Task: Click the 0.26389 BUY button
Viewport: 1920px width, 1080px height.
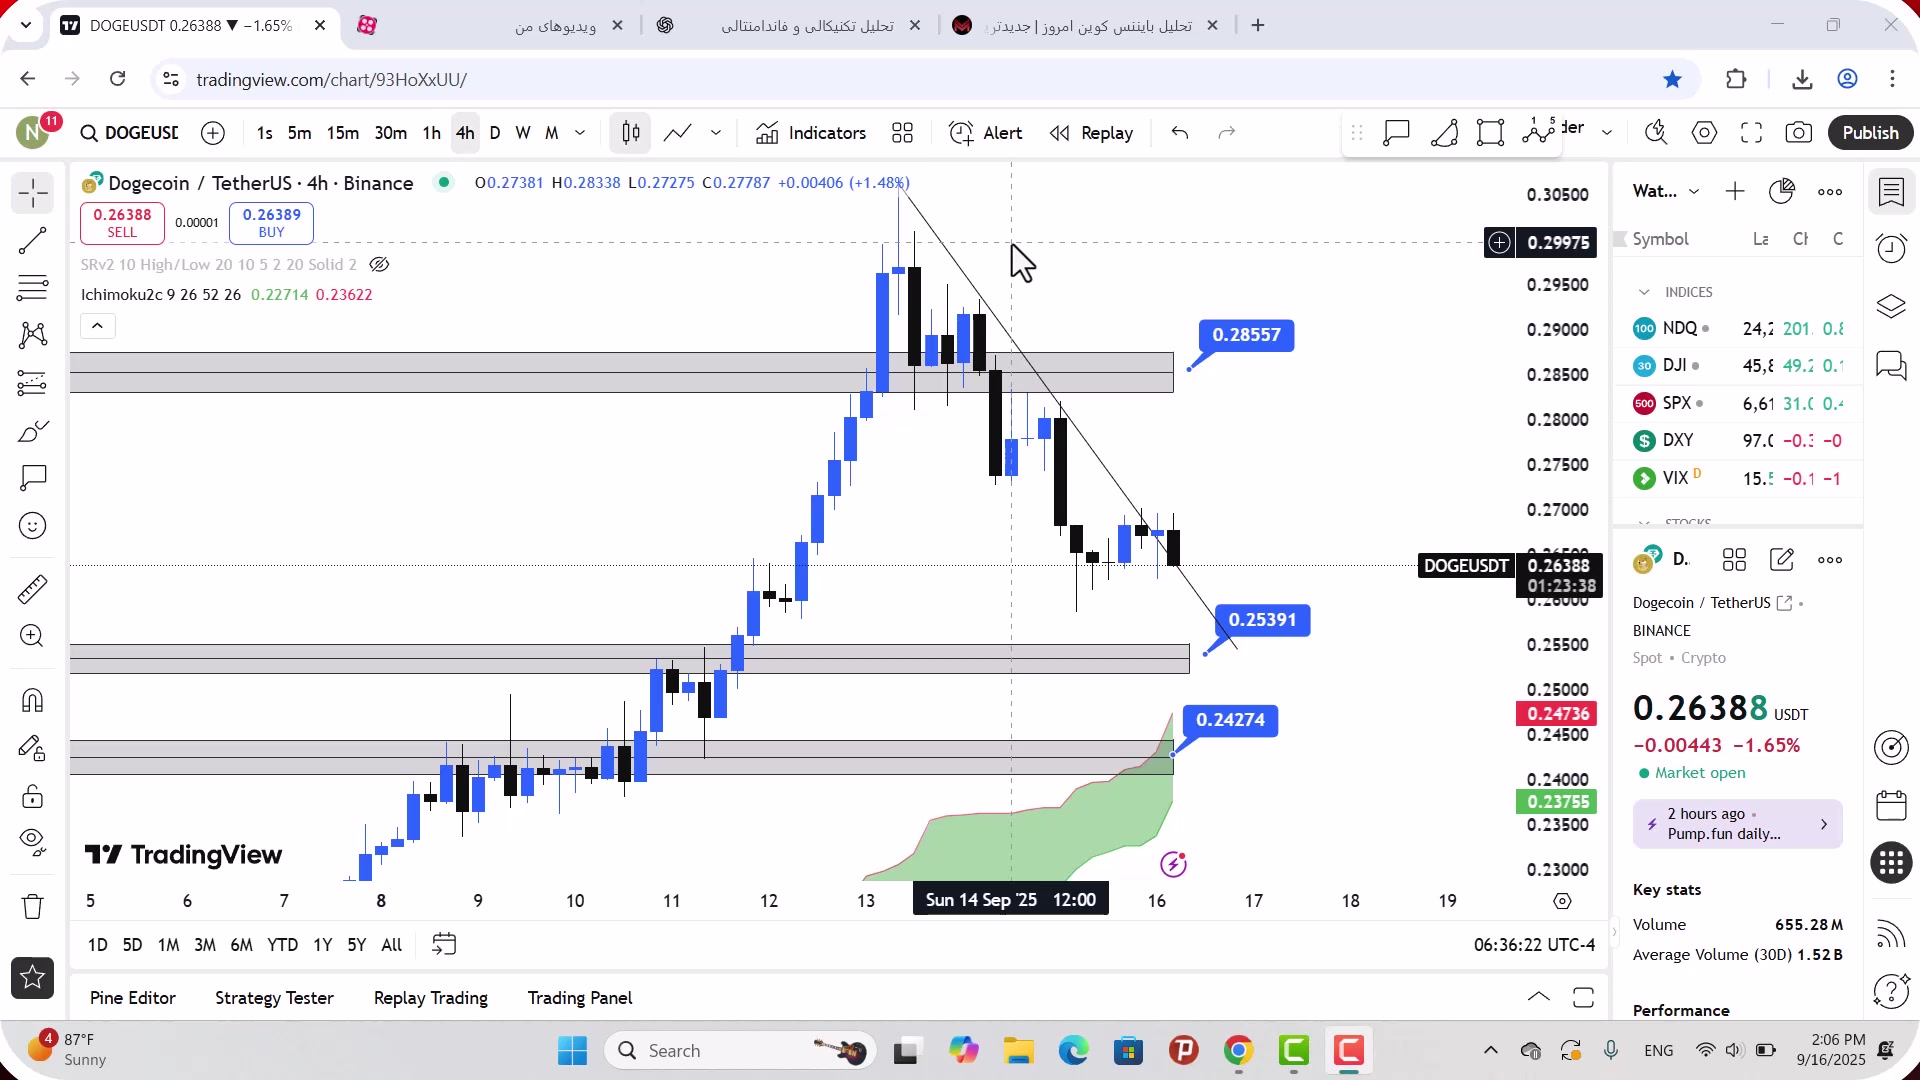Action: 271,223
